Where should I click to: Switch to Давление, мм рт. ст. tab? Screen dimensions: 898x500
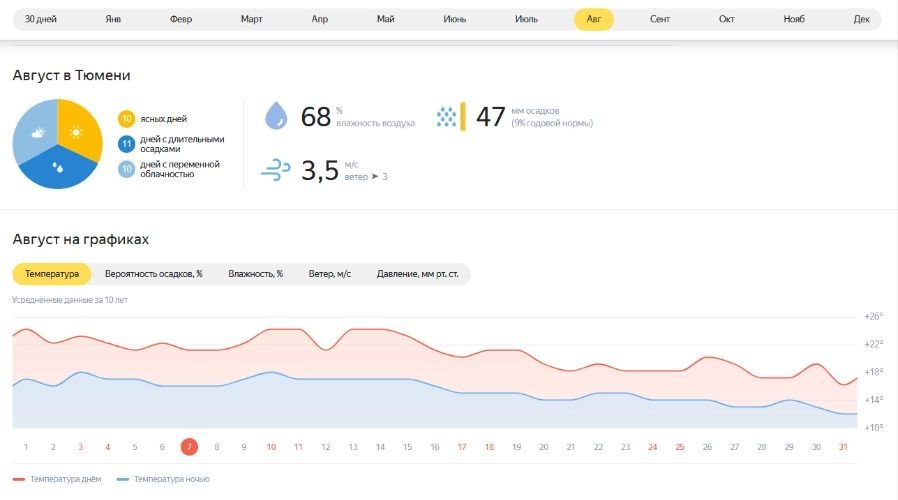coord(418,274)
